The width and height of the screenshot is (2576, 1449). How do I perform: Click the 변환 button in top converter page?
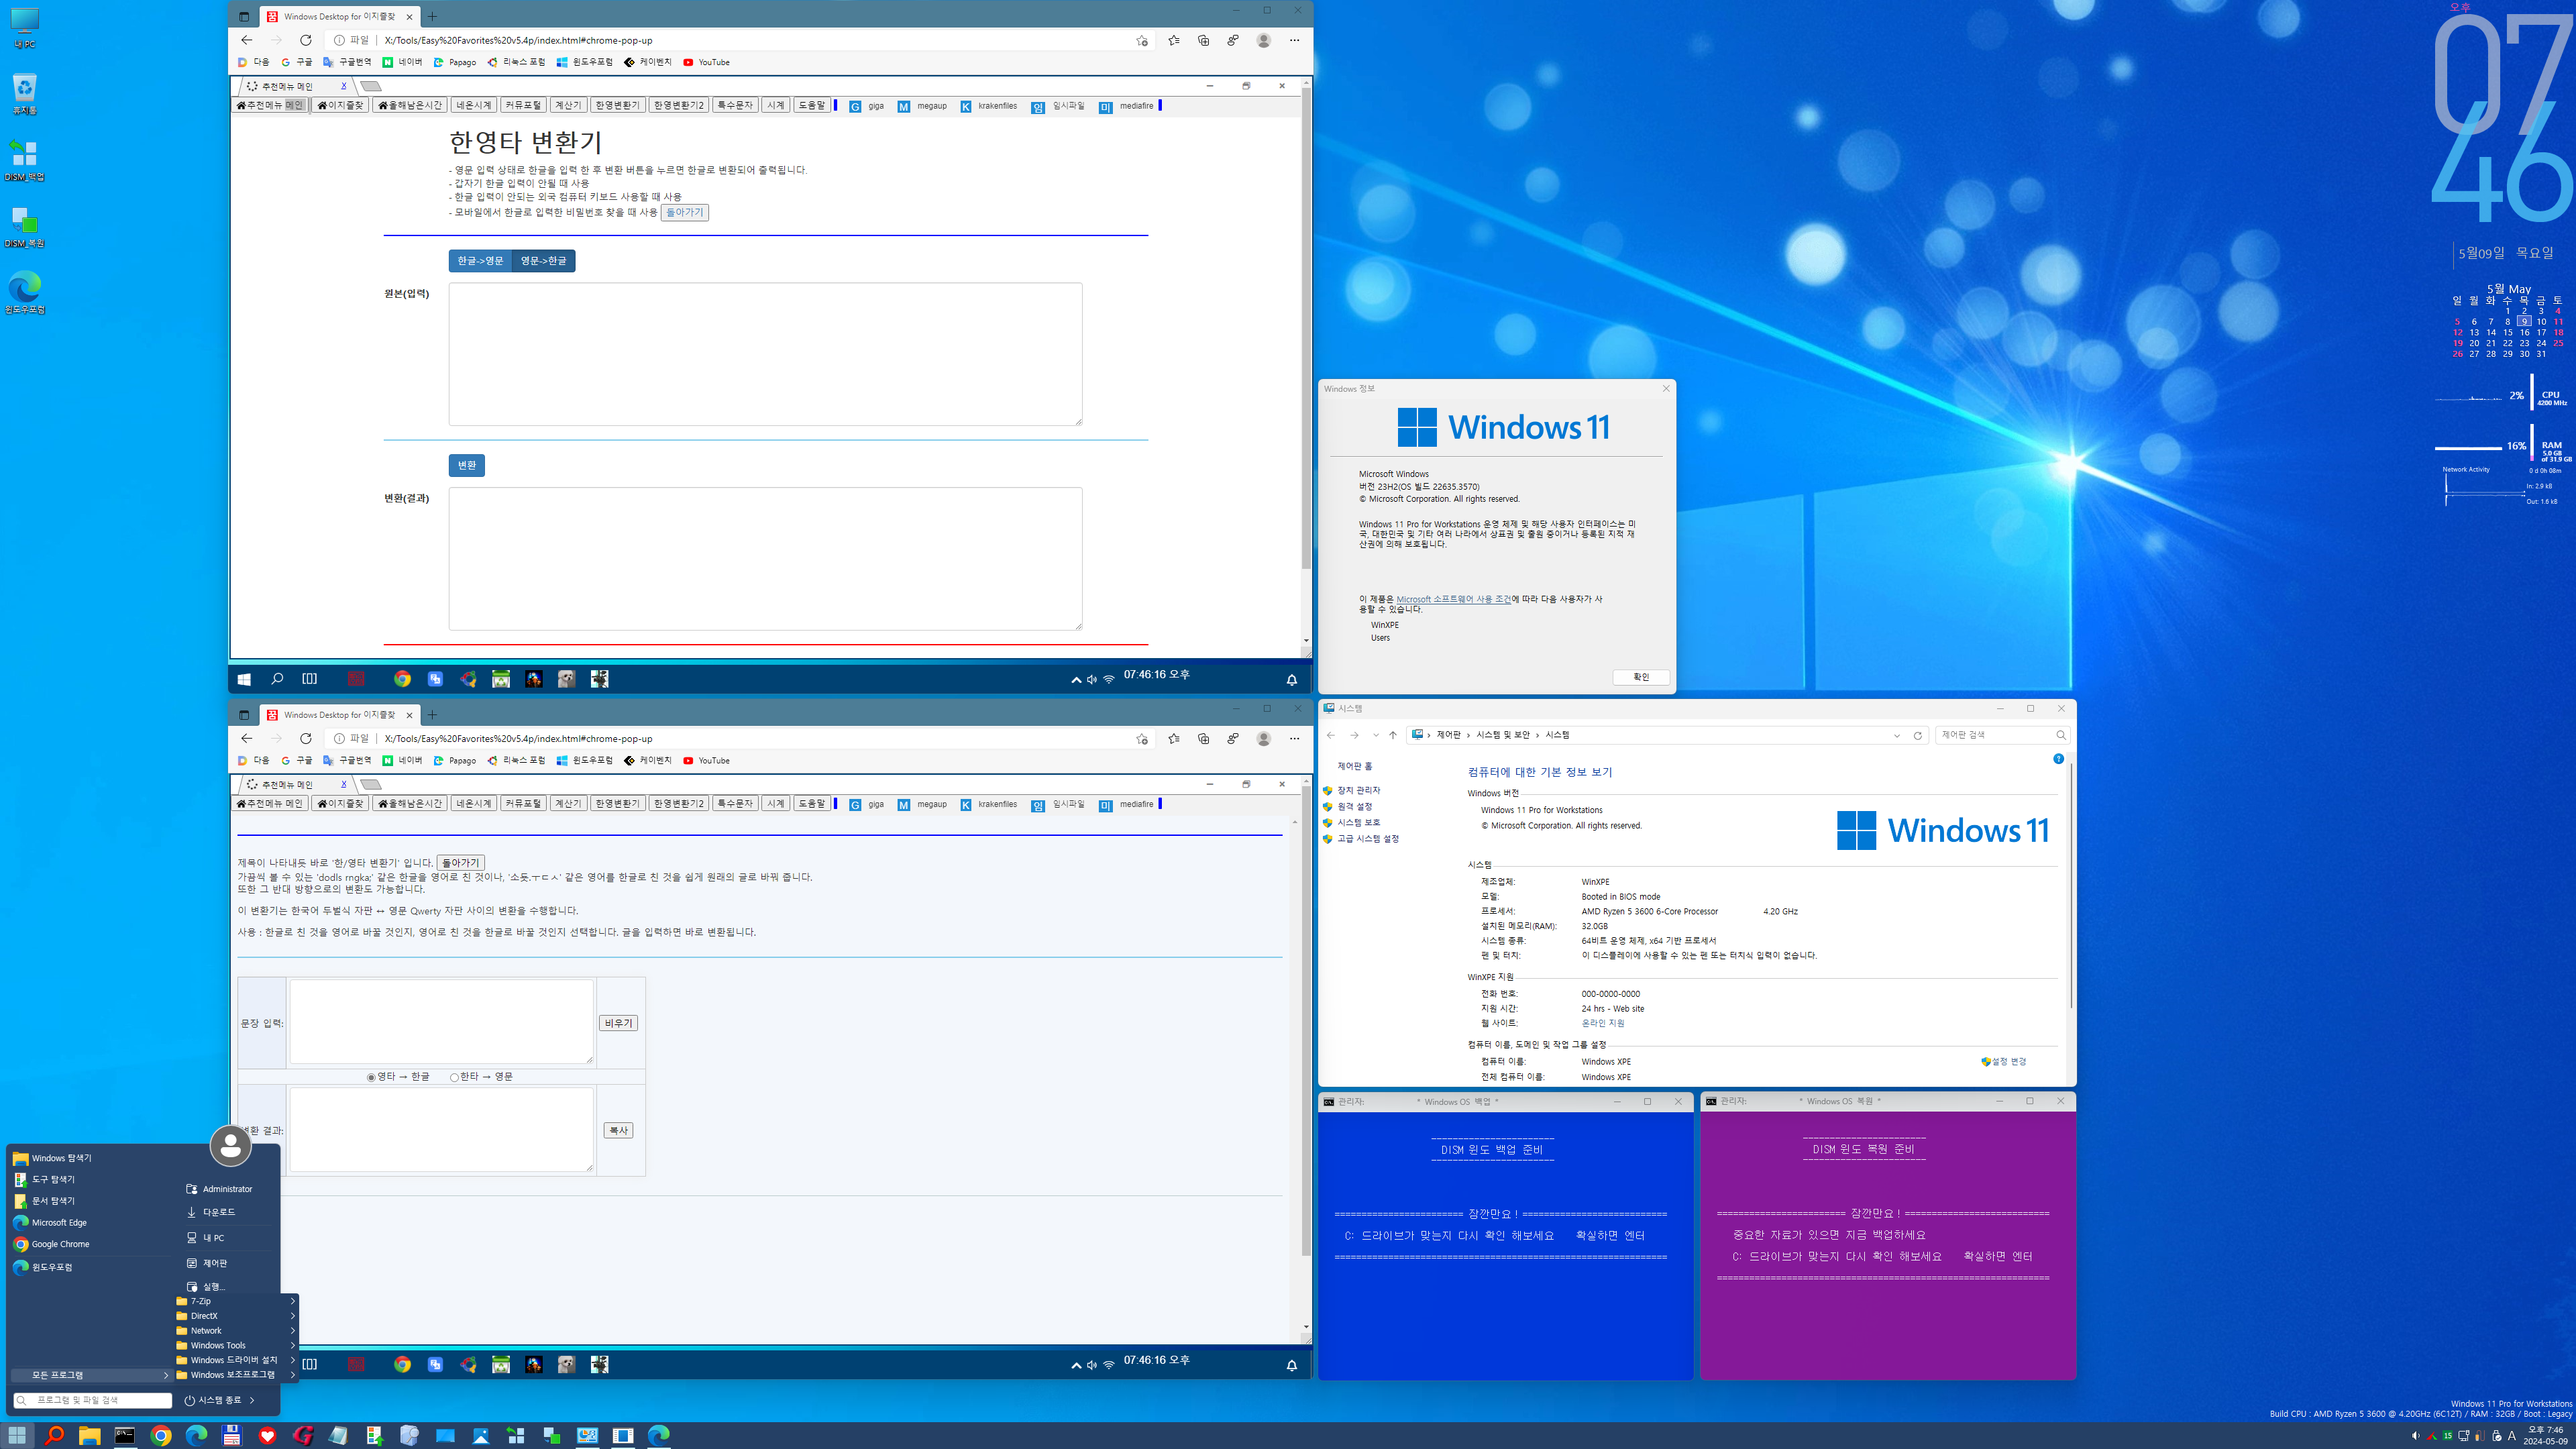coord(467,465)
